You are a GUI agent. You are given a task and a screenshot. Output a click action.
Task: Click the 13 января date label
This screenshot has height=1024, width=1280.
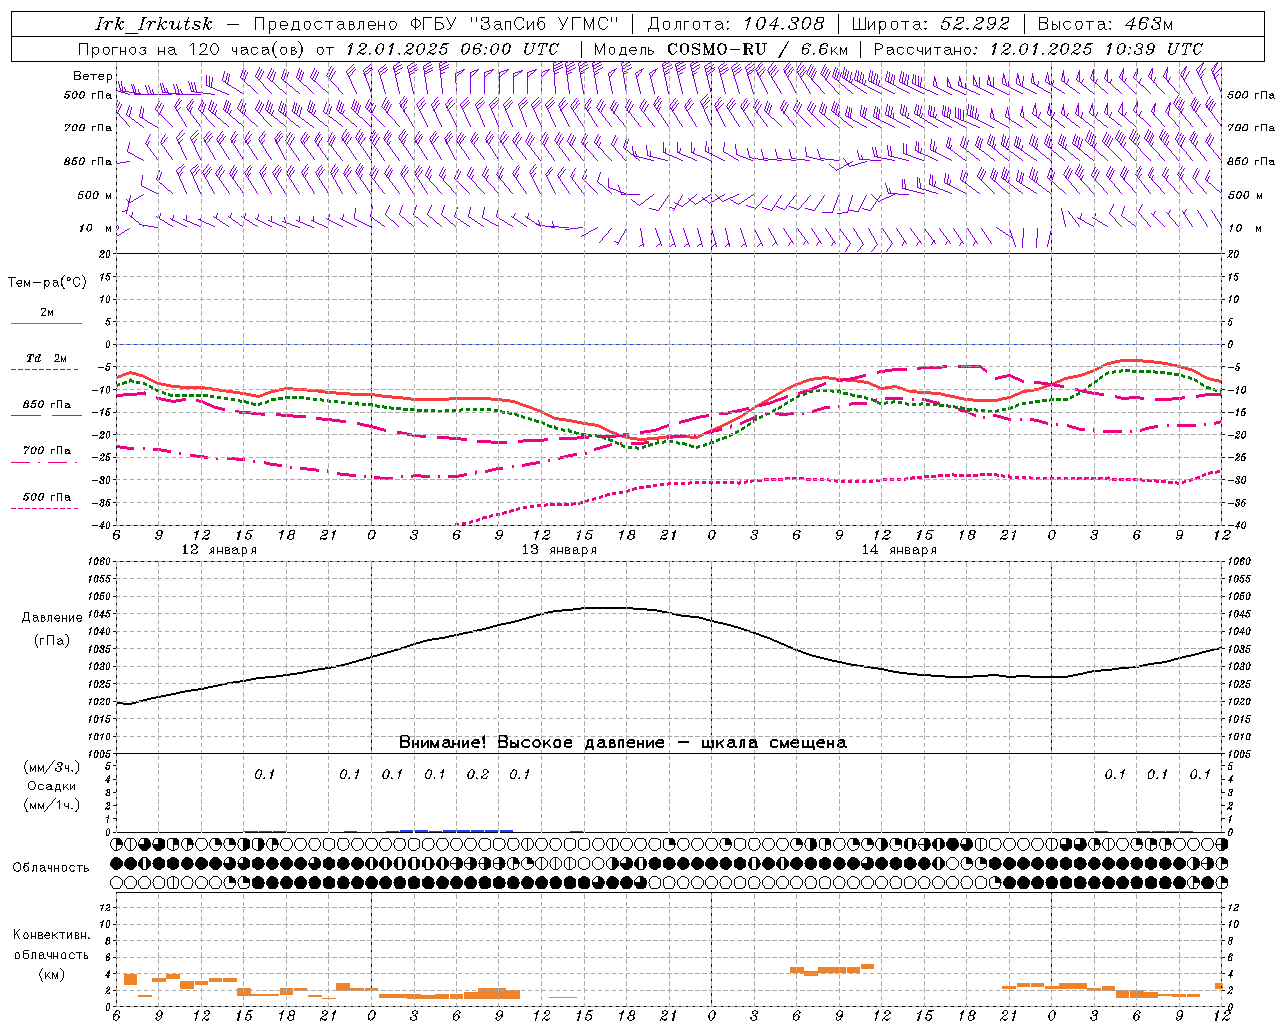[x=559, y=550]
